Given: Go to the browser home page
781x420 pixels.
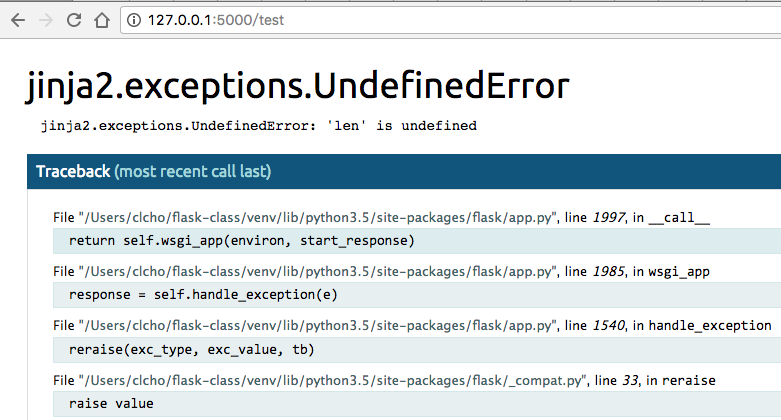Looking at the screenshot, I should (101, 19).
